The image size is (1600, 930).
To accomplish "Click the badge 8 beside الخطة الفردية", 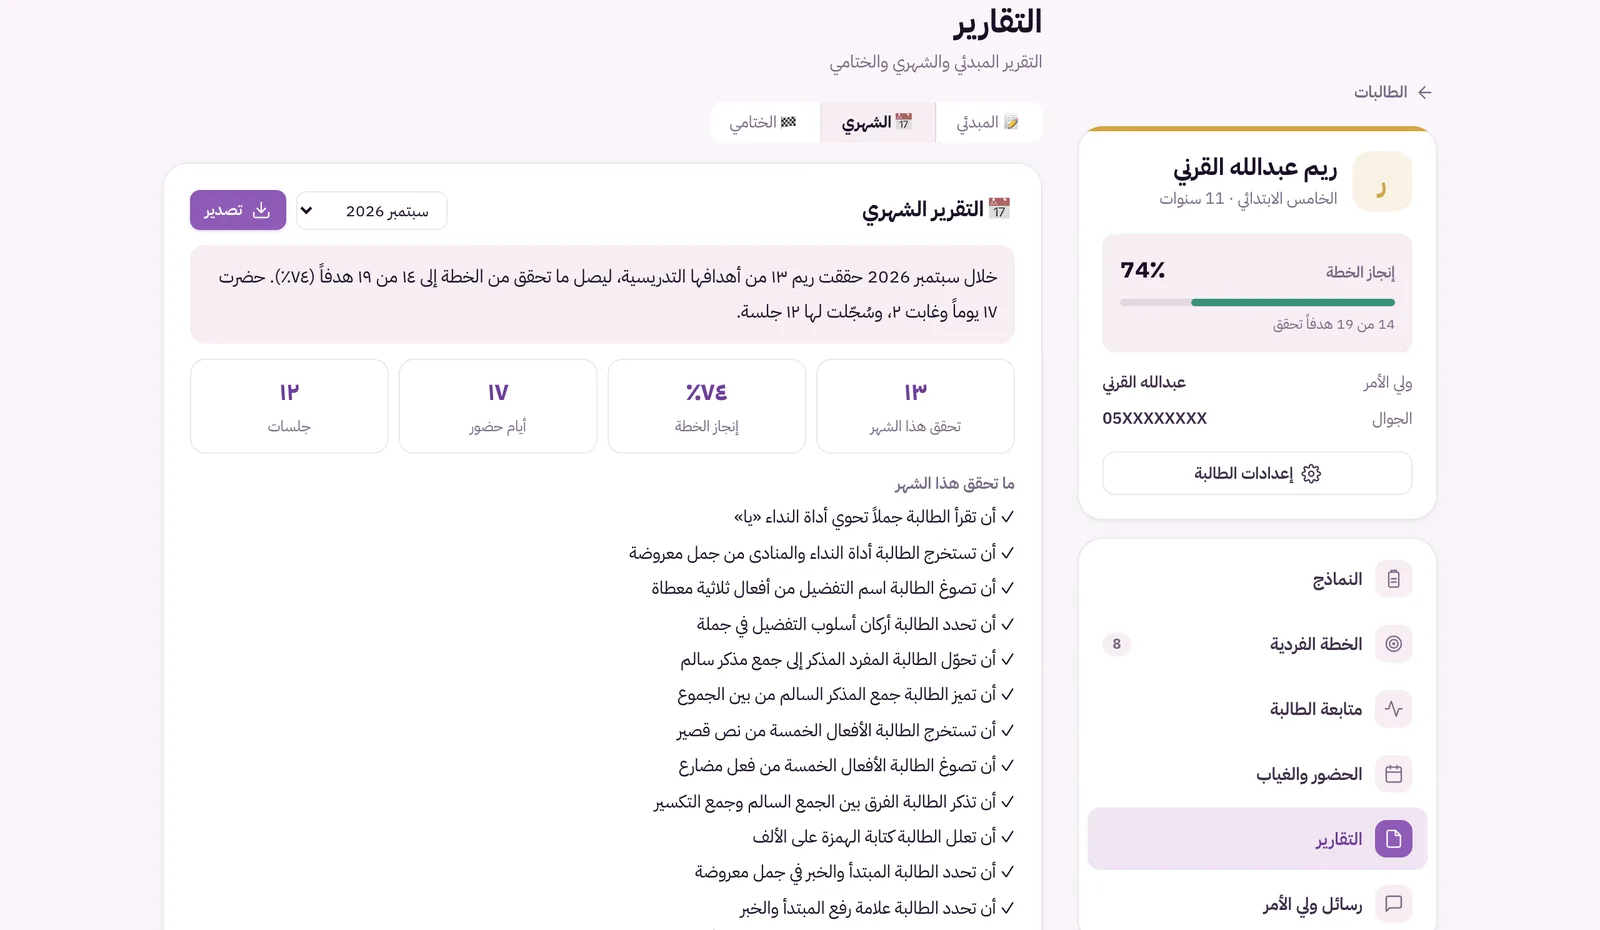I will (1117, 644).
